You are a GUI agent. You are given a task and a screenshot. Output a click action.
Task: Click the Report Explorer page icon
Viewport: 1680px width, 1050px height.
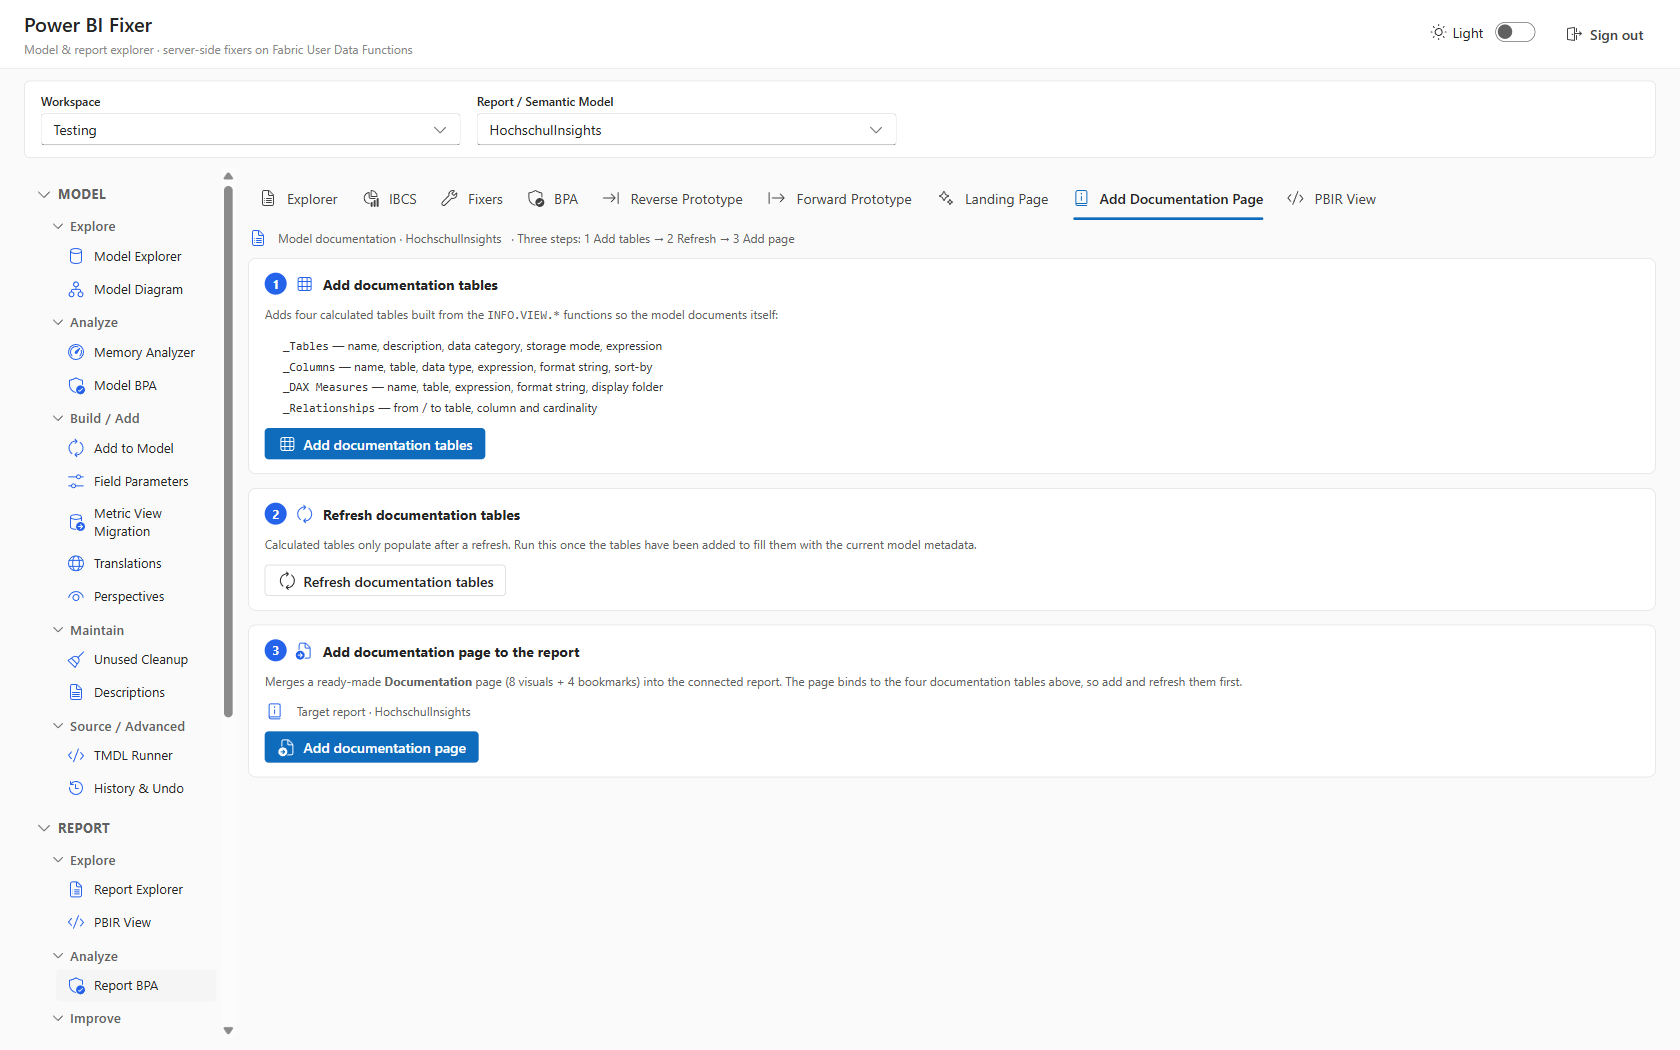pos(76,889)
